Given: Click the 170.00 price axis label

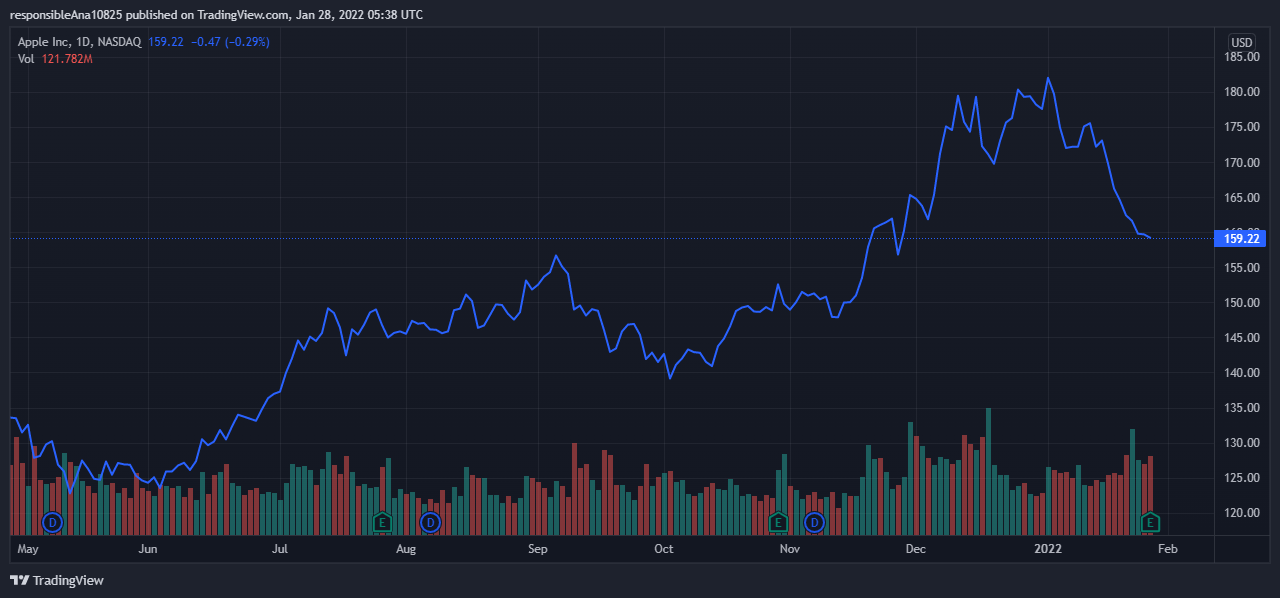Looking at the screenshot, I should coord(1241,162).
